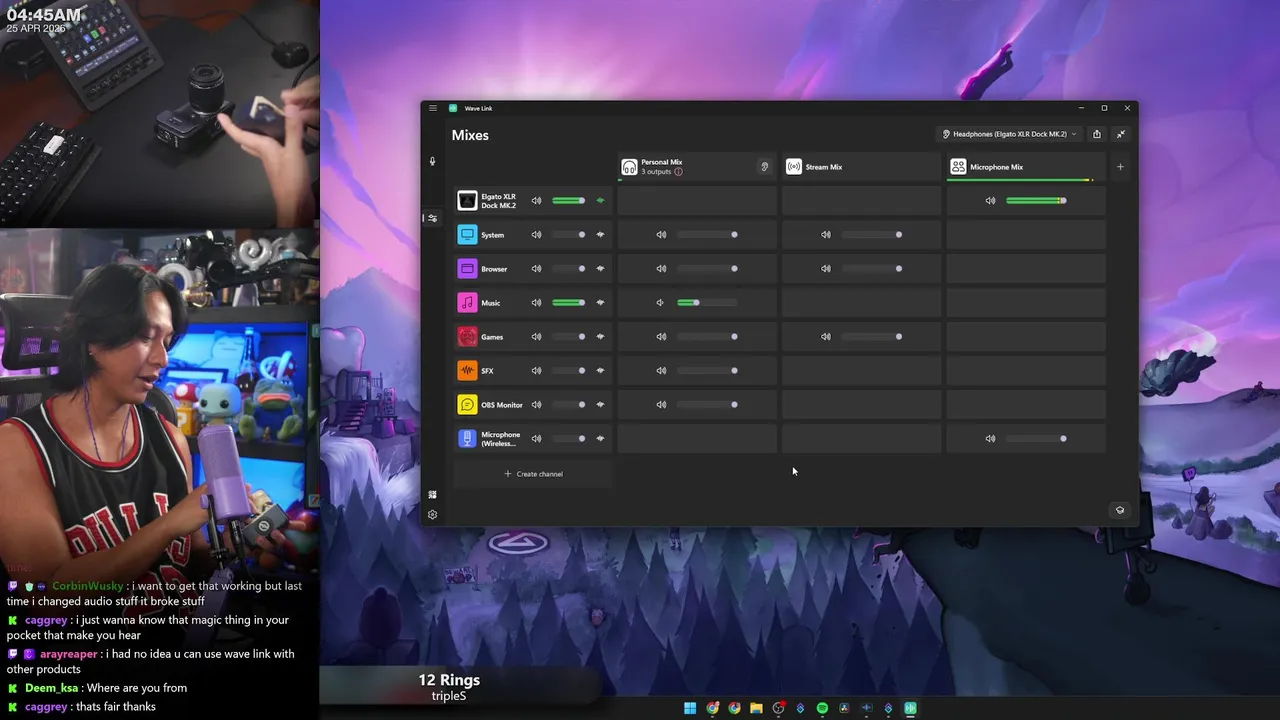The width and height of the screenshot is (1280, 720).
Task: Click the yellow OBS Monitor channel icon
Action: [467, 405]
